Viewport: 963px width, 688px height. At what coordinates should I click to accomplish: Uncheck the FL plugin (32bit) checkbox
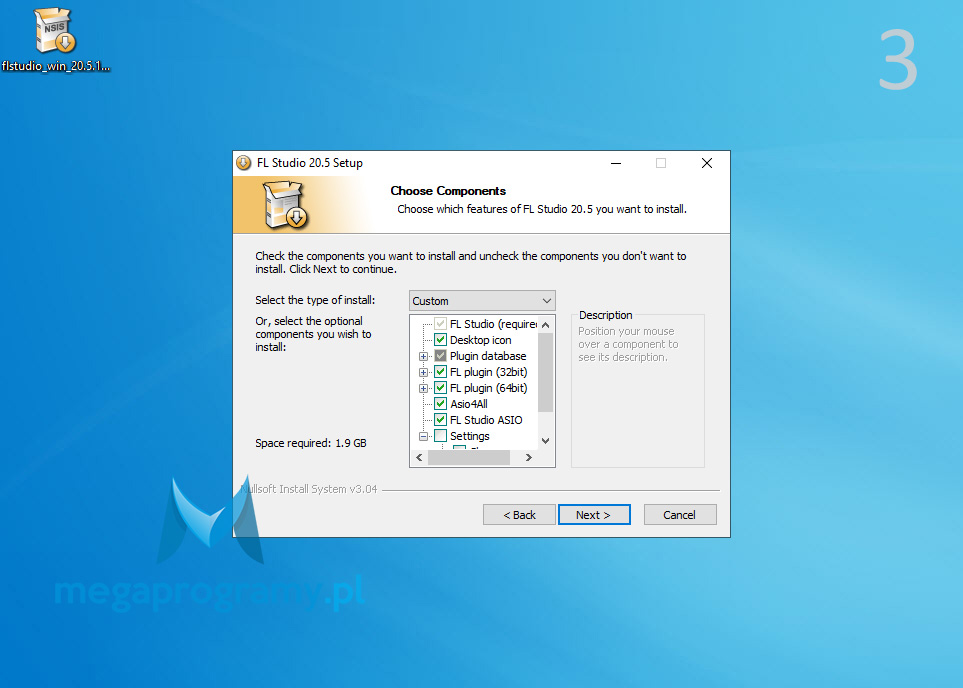point(440,372)
